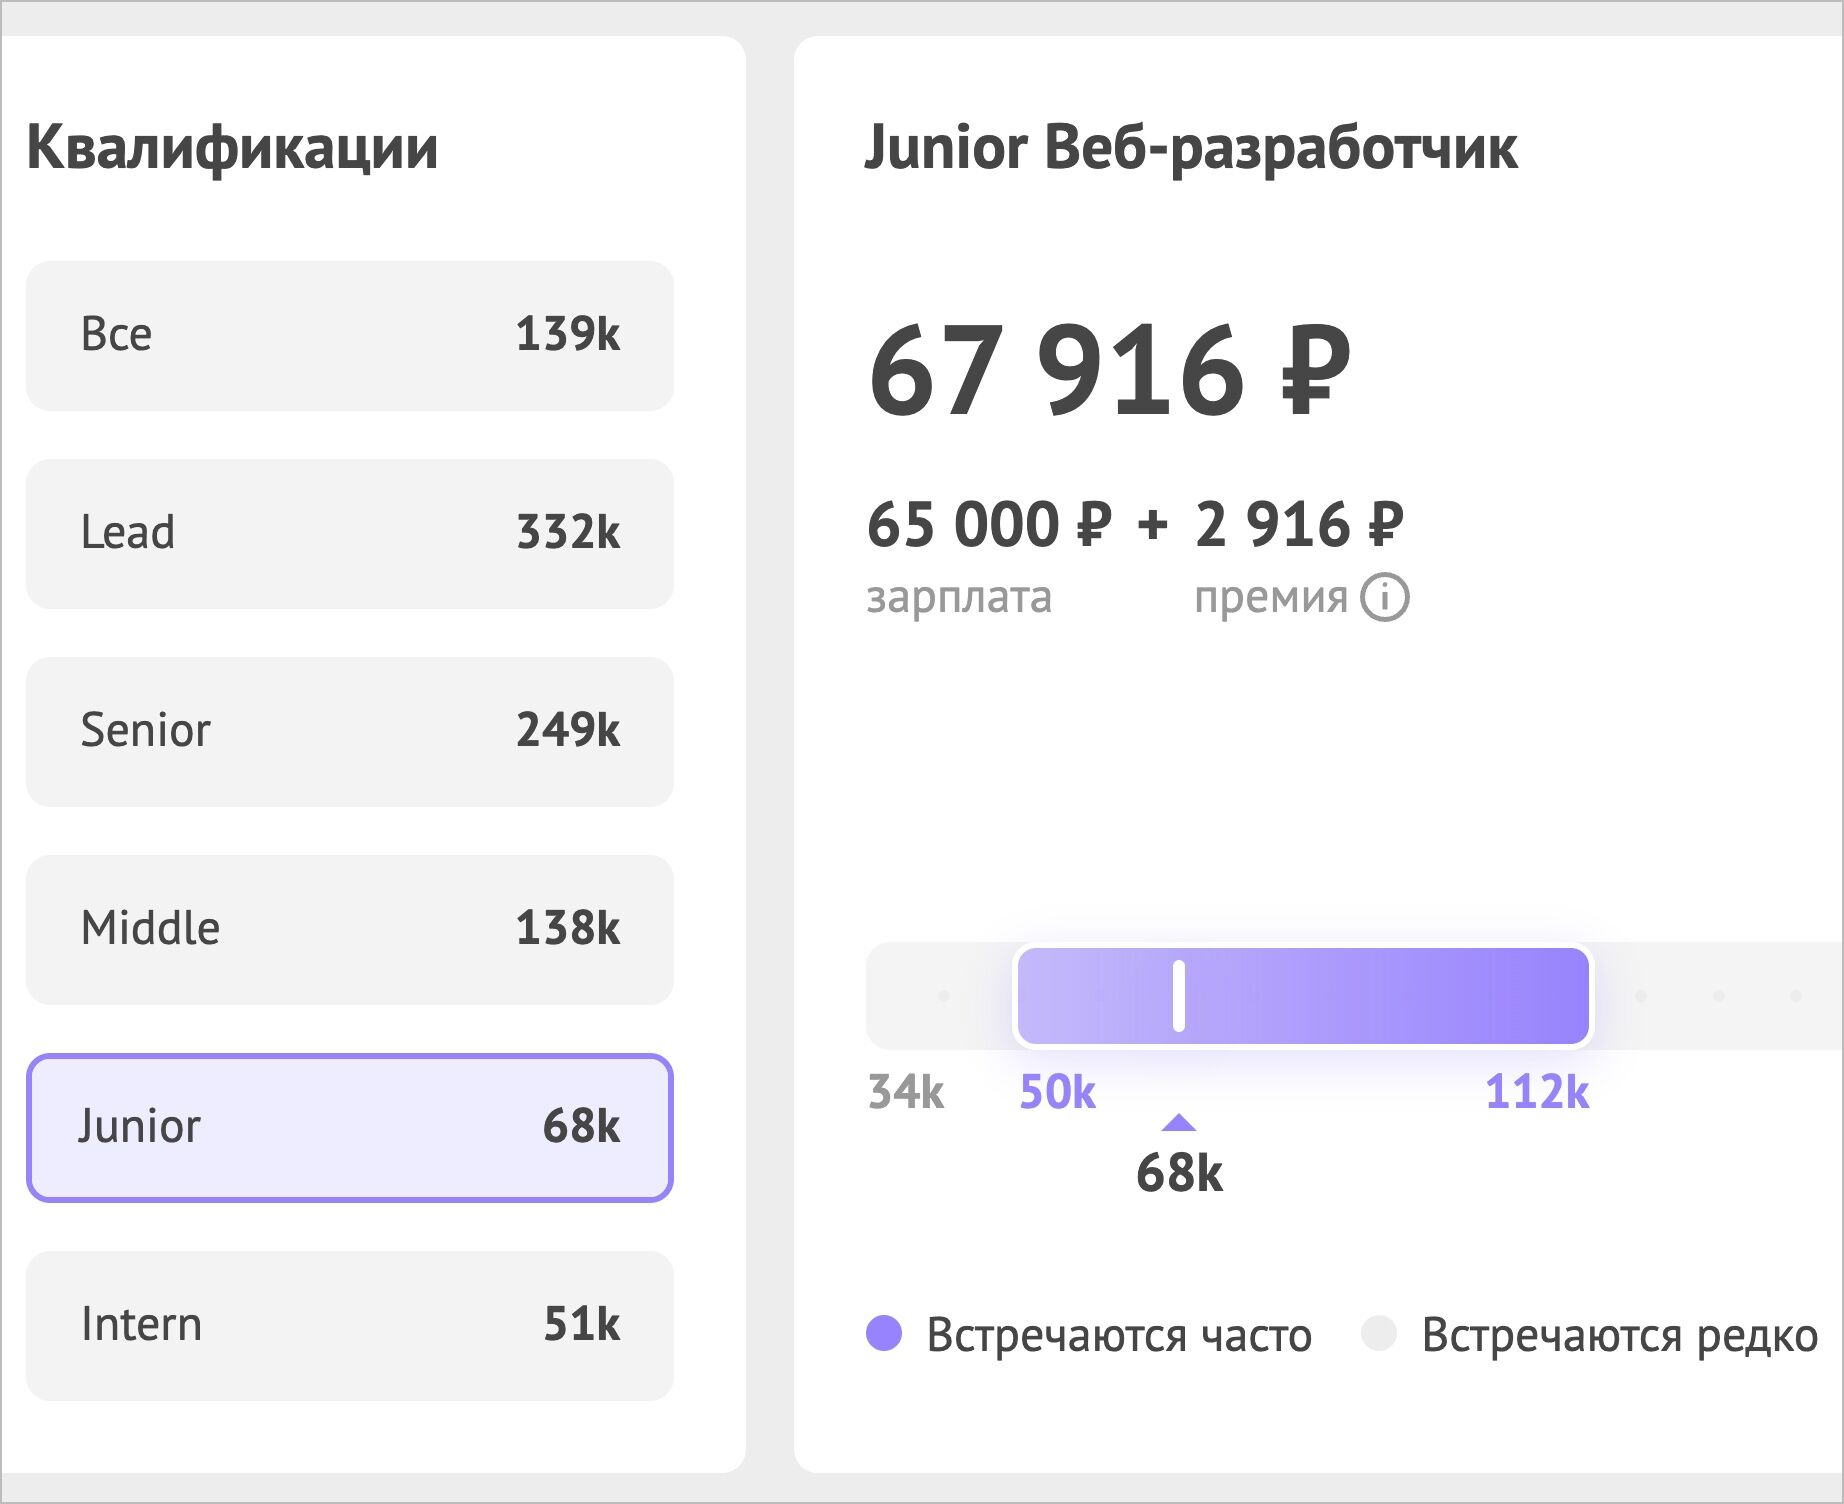
Task: Click the info icon next to премия
Action: [x=1385, y=598]
